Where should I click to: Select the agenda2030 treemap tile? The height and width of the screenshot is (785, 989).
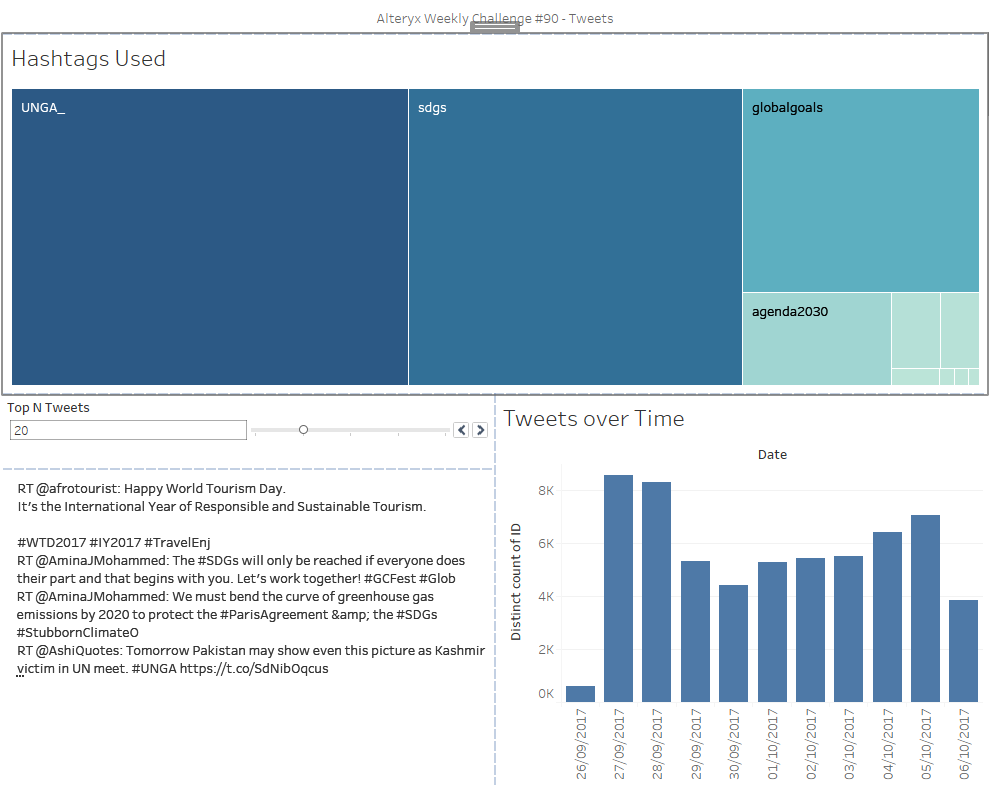tap(817, 339)
